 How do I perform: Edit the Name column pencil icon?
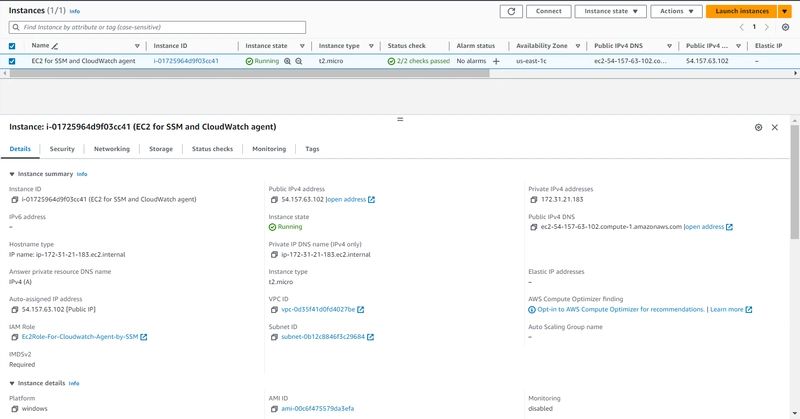click(55, 46)
